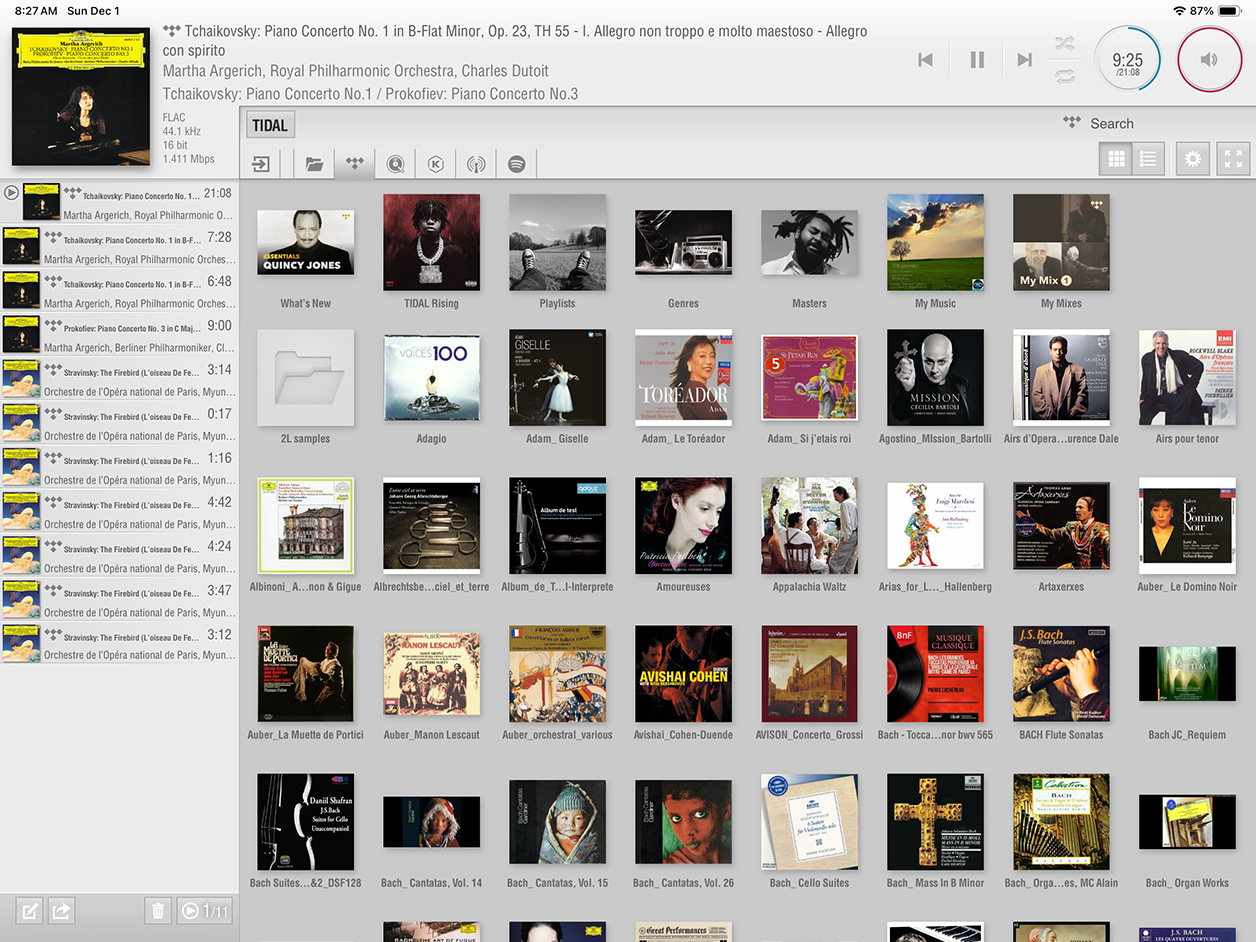Select the 3:12 Firebird queue track
The height and width of the screenshot is (942, 1256).
click(x=119, y=644)
